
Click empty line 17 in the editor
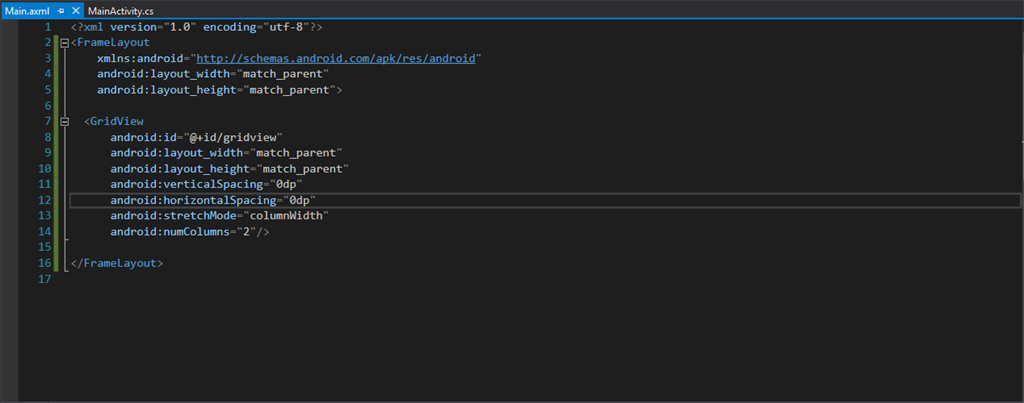coord(300,279)
